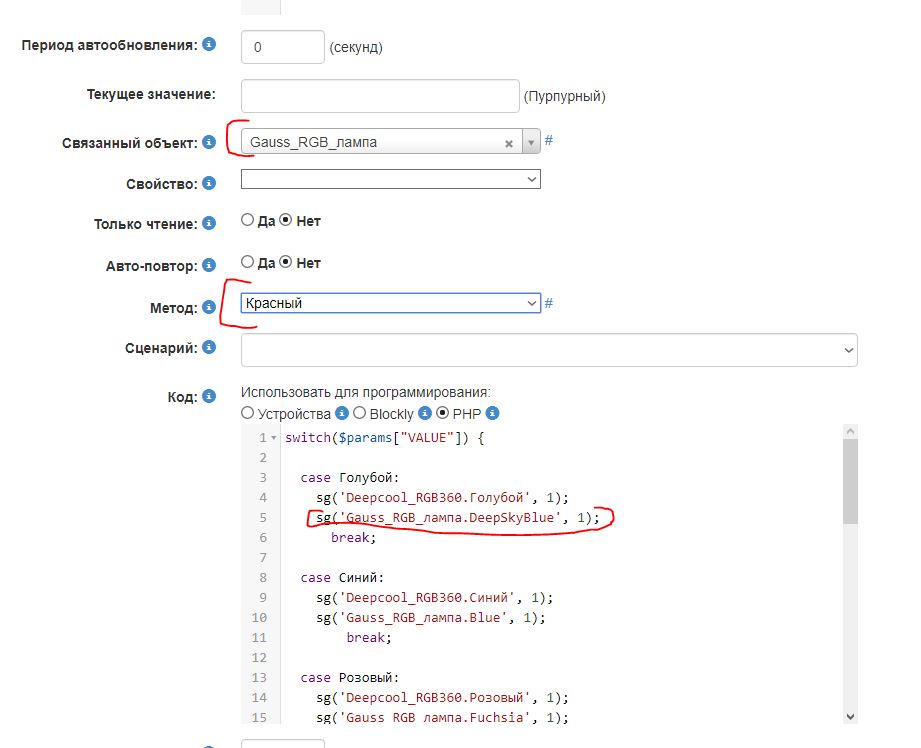
Task: Focus the Текущее значение input field
Action: [380, 96]
